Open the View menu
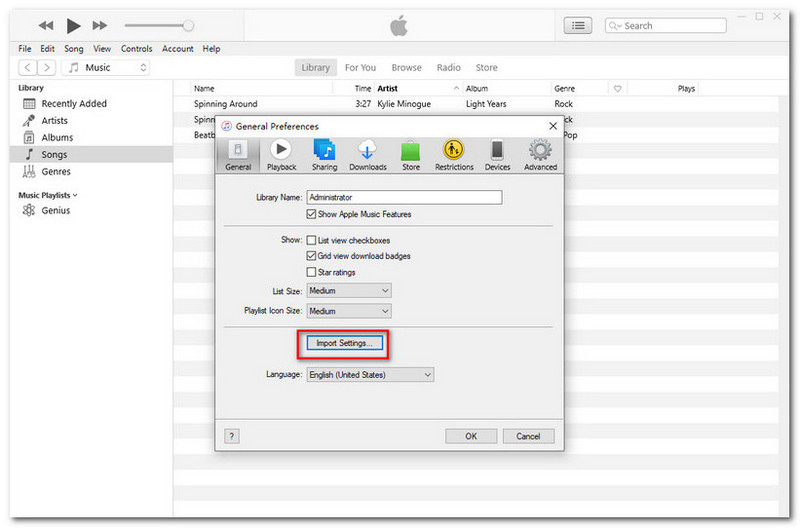The image size is (800, 528). tap(102, 48)
